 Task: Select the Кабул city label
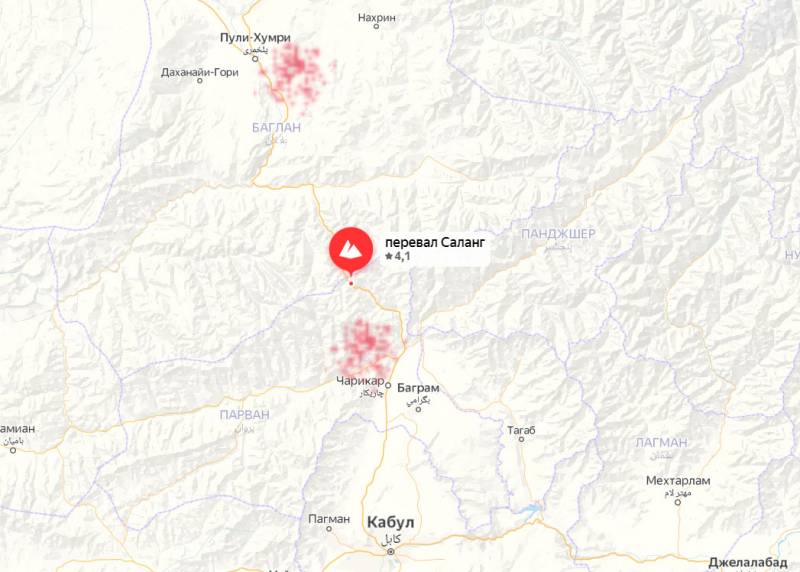coord(391,523)
